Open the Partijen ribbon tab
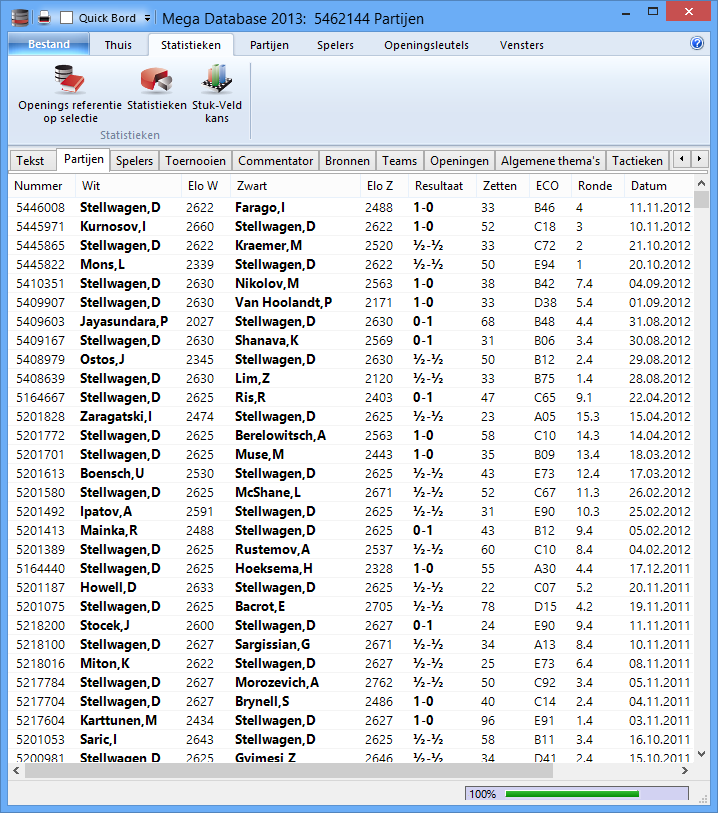718x813 pixels. click(269, 45)
